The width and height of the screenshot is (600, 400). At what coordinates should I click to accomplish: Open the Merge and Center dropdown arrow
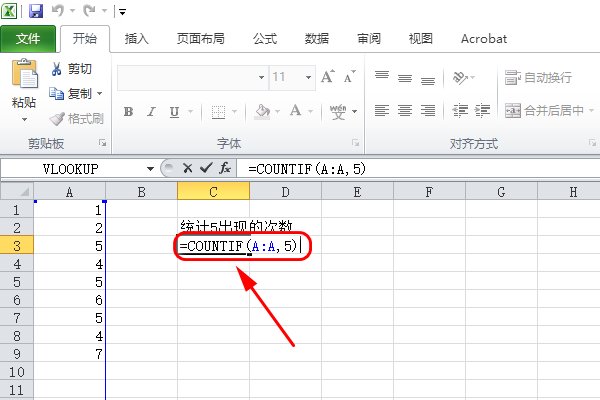(x=591, y=111)
